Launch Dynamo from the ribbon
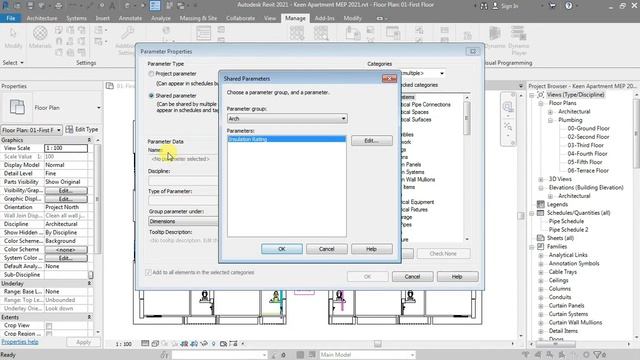640x360 pixels. tap(495, 38)
